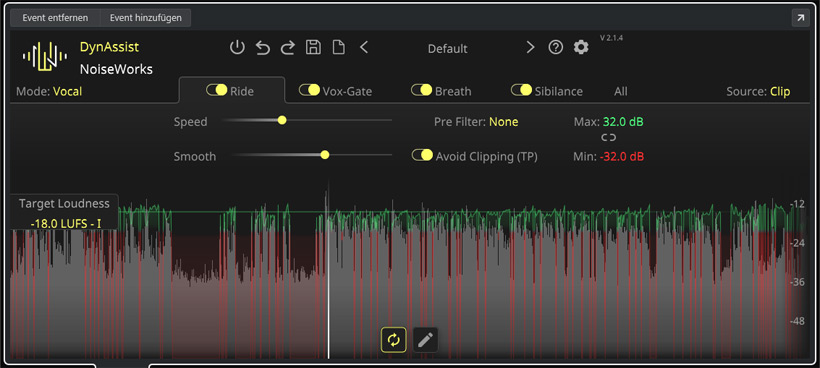820x368 pixels.
Task: Click the -12 scale marking
Action: (x=798, y=204)
